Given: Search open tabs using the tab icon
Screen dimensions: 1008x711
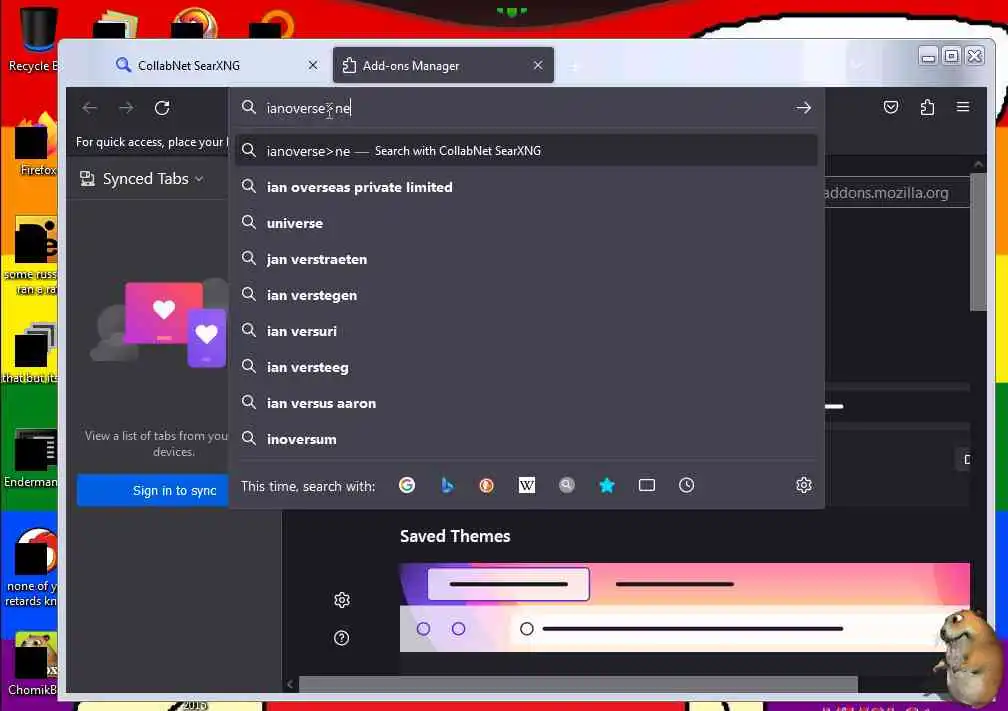Looking at the screenshot, I should point(647,485).
